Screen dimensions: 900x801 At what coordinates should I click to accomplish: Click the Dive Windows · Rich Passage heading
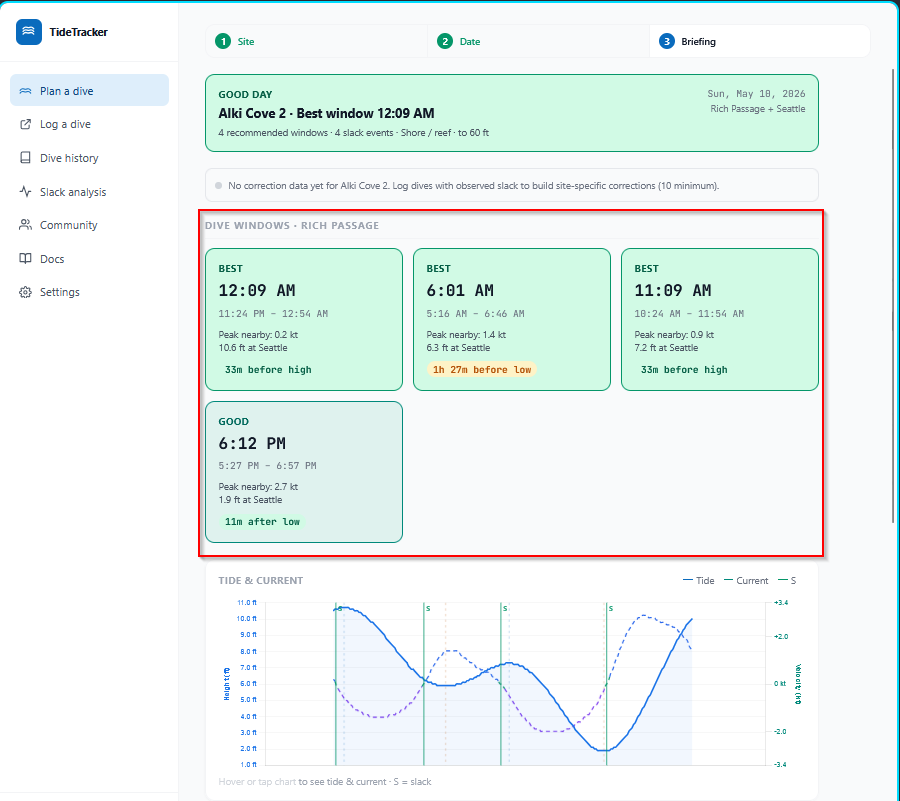292,225
